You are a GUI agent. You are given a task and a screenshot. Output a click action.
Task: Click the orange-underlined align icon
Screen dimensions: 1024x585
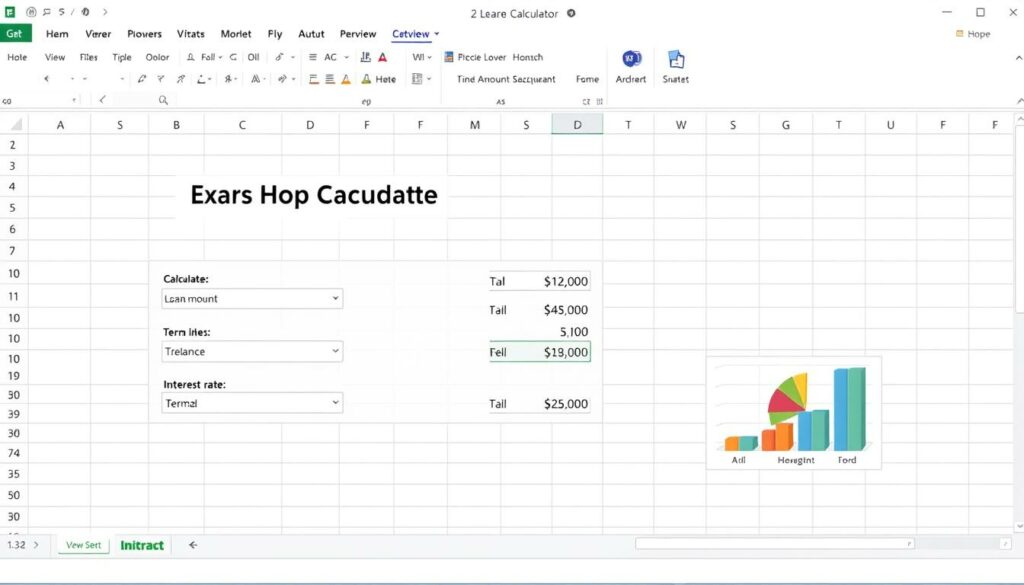(x=313, y=79)
